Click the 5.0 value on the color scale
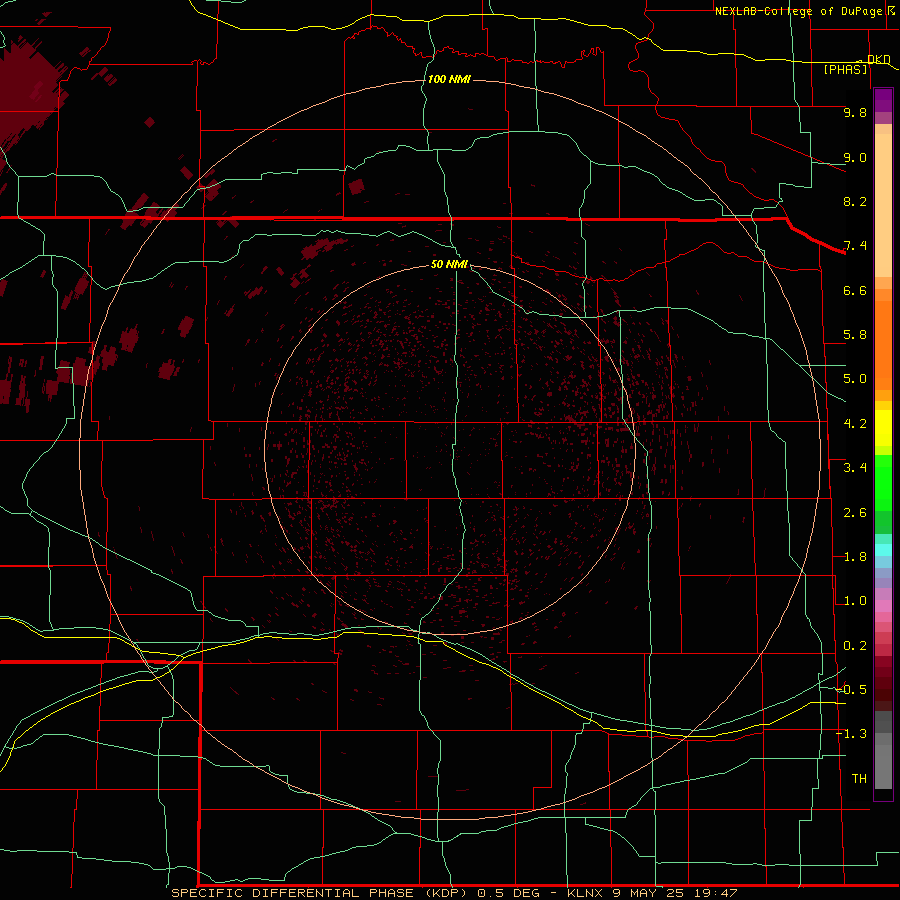900x900 pixels. tap(855, 379)
